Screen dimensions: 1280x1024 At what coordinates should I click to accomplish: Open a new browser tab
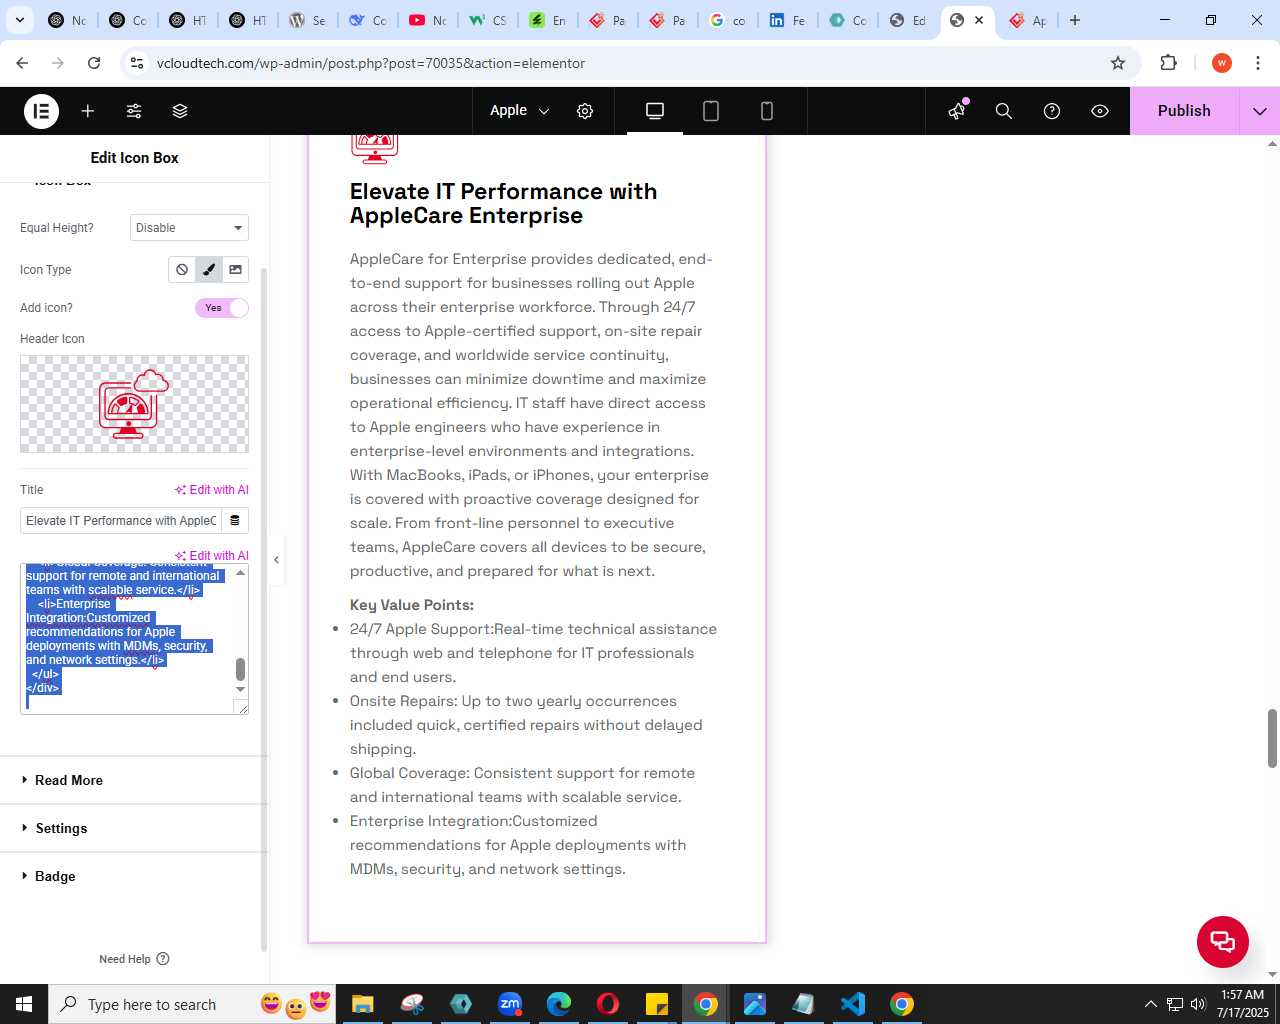1075,20
